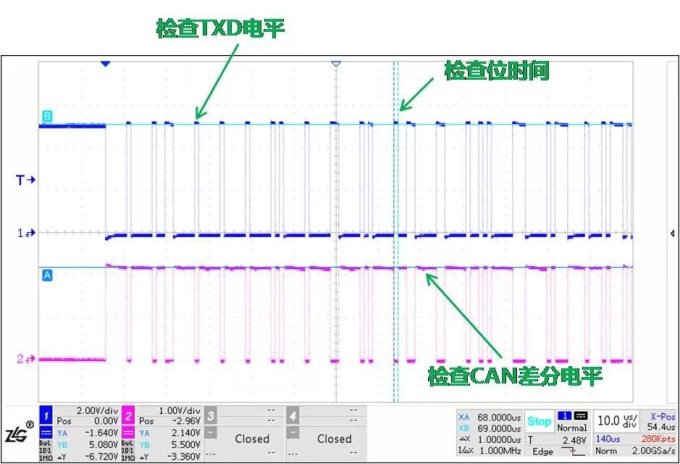Click channel 1 DC coupling icon

click(46, 432)
